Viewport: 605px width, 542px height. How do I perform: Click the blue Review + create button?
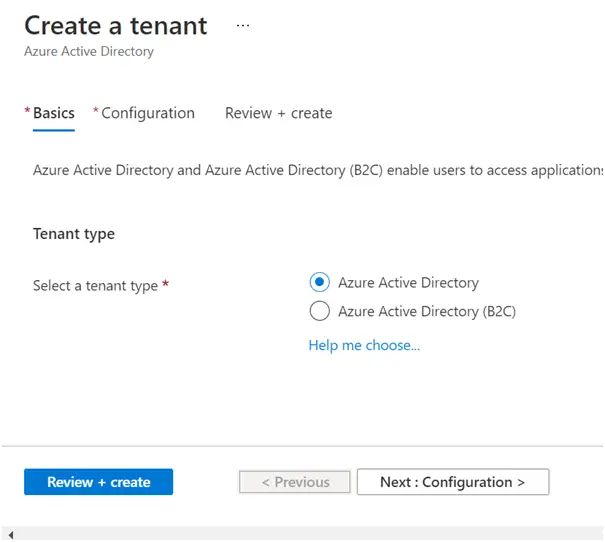pyautogui.click(x=98, y=482)
